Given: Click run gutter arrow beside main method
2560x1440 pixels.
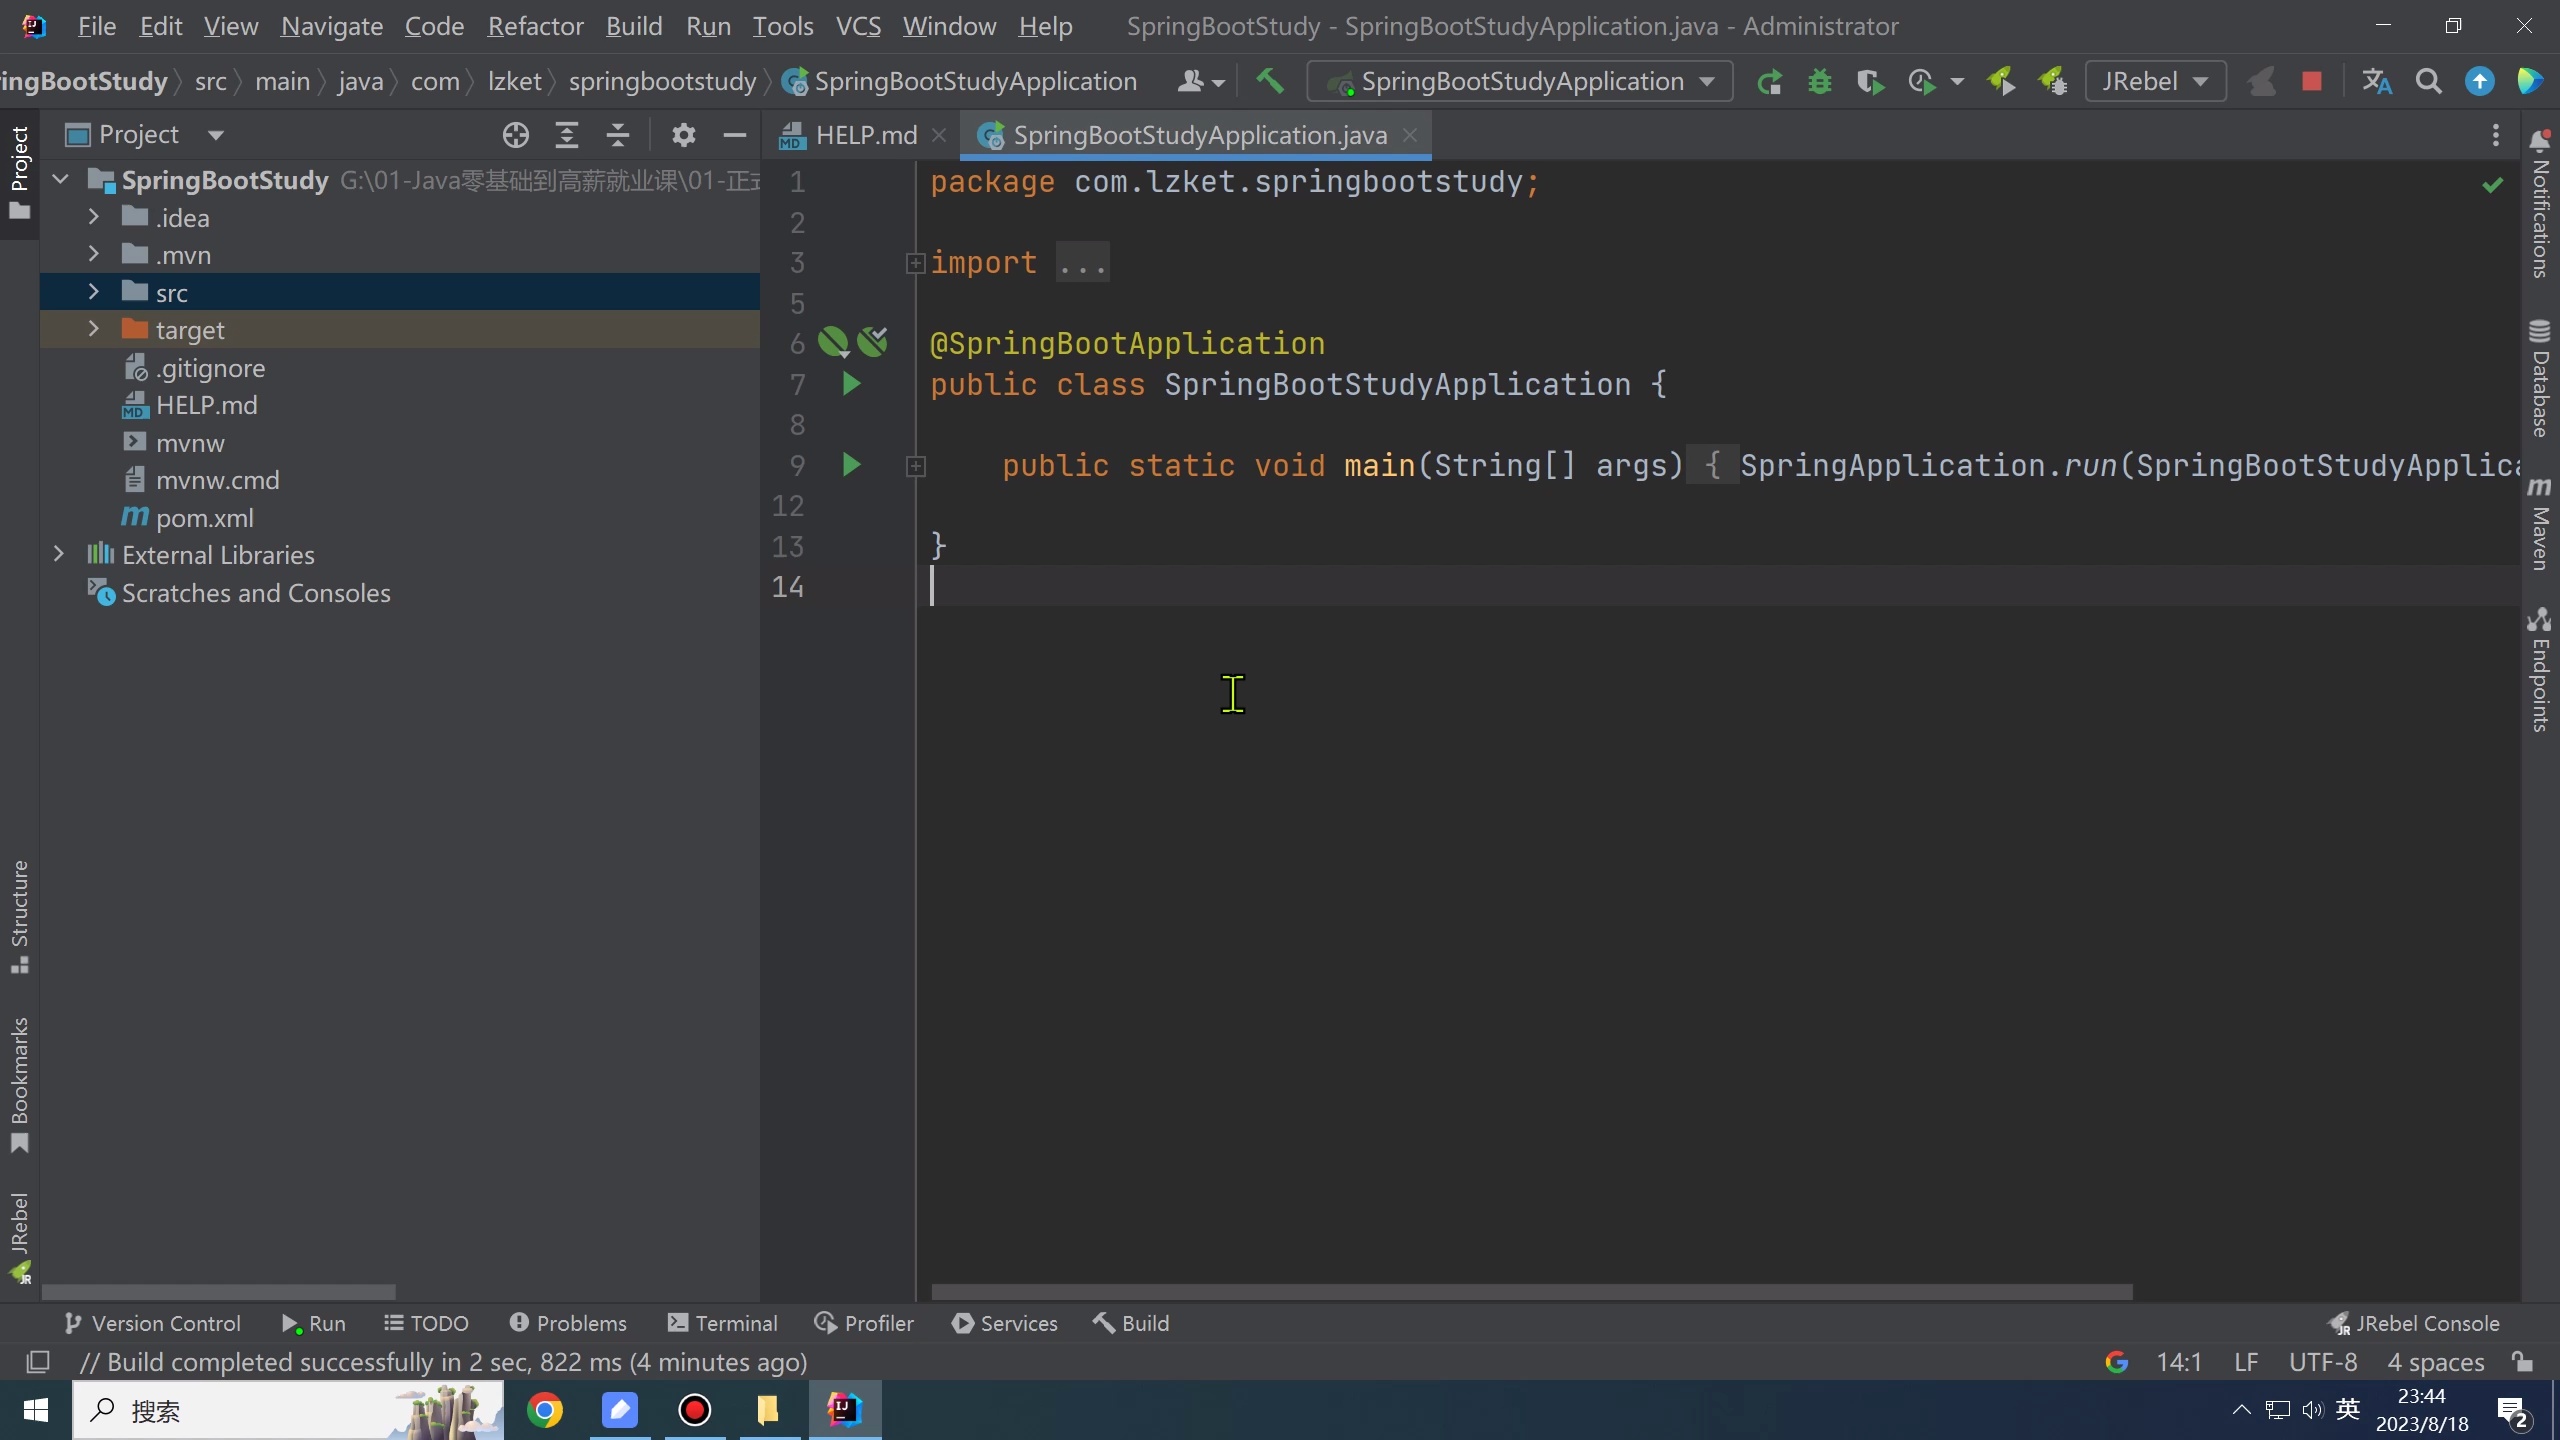Looking at the screenshot, I should pyautogui.click(x=851, y=465).
